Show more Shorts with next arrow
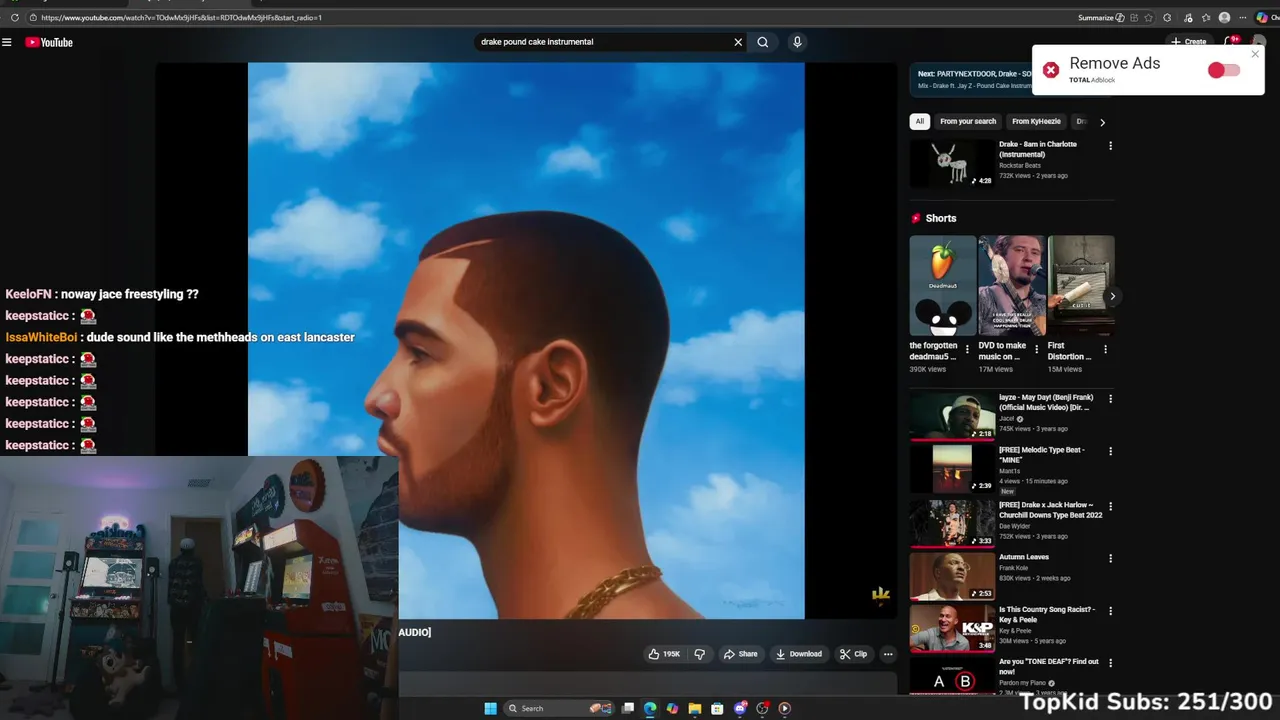This screenshot has height=720, width=1280. click(x=1112, y=296)
